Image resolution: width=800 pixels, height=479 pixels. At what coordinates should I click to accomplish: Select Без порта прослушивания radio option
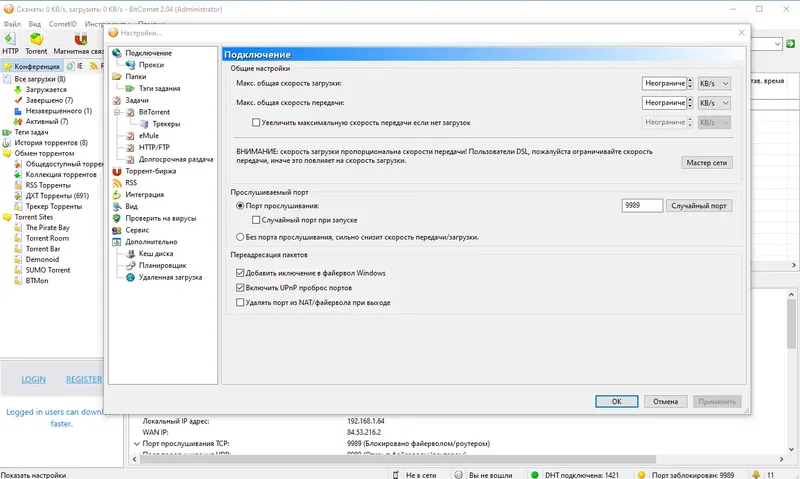240,237
